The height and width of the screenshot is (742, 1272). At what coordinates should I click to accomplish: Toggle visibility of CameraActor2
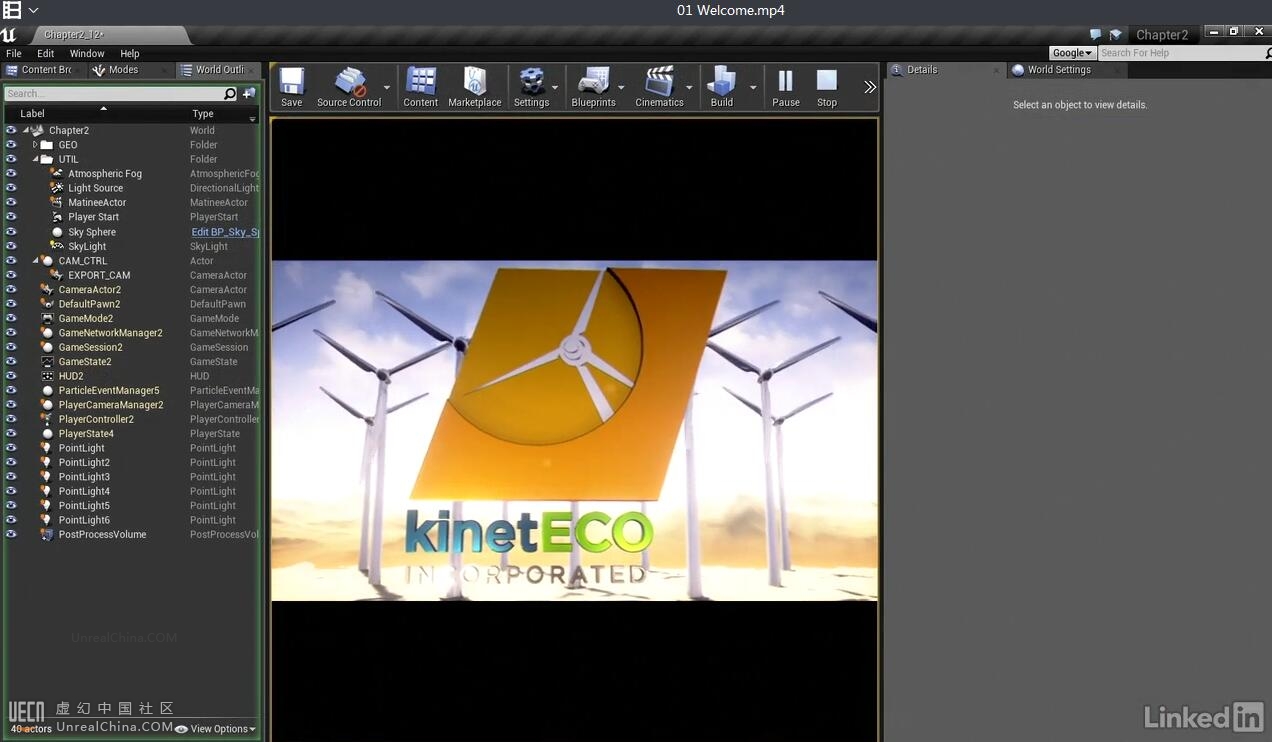[11, 290]
